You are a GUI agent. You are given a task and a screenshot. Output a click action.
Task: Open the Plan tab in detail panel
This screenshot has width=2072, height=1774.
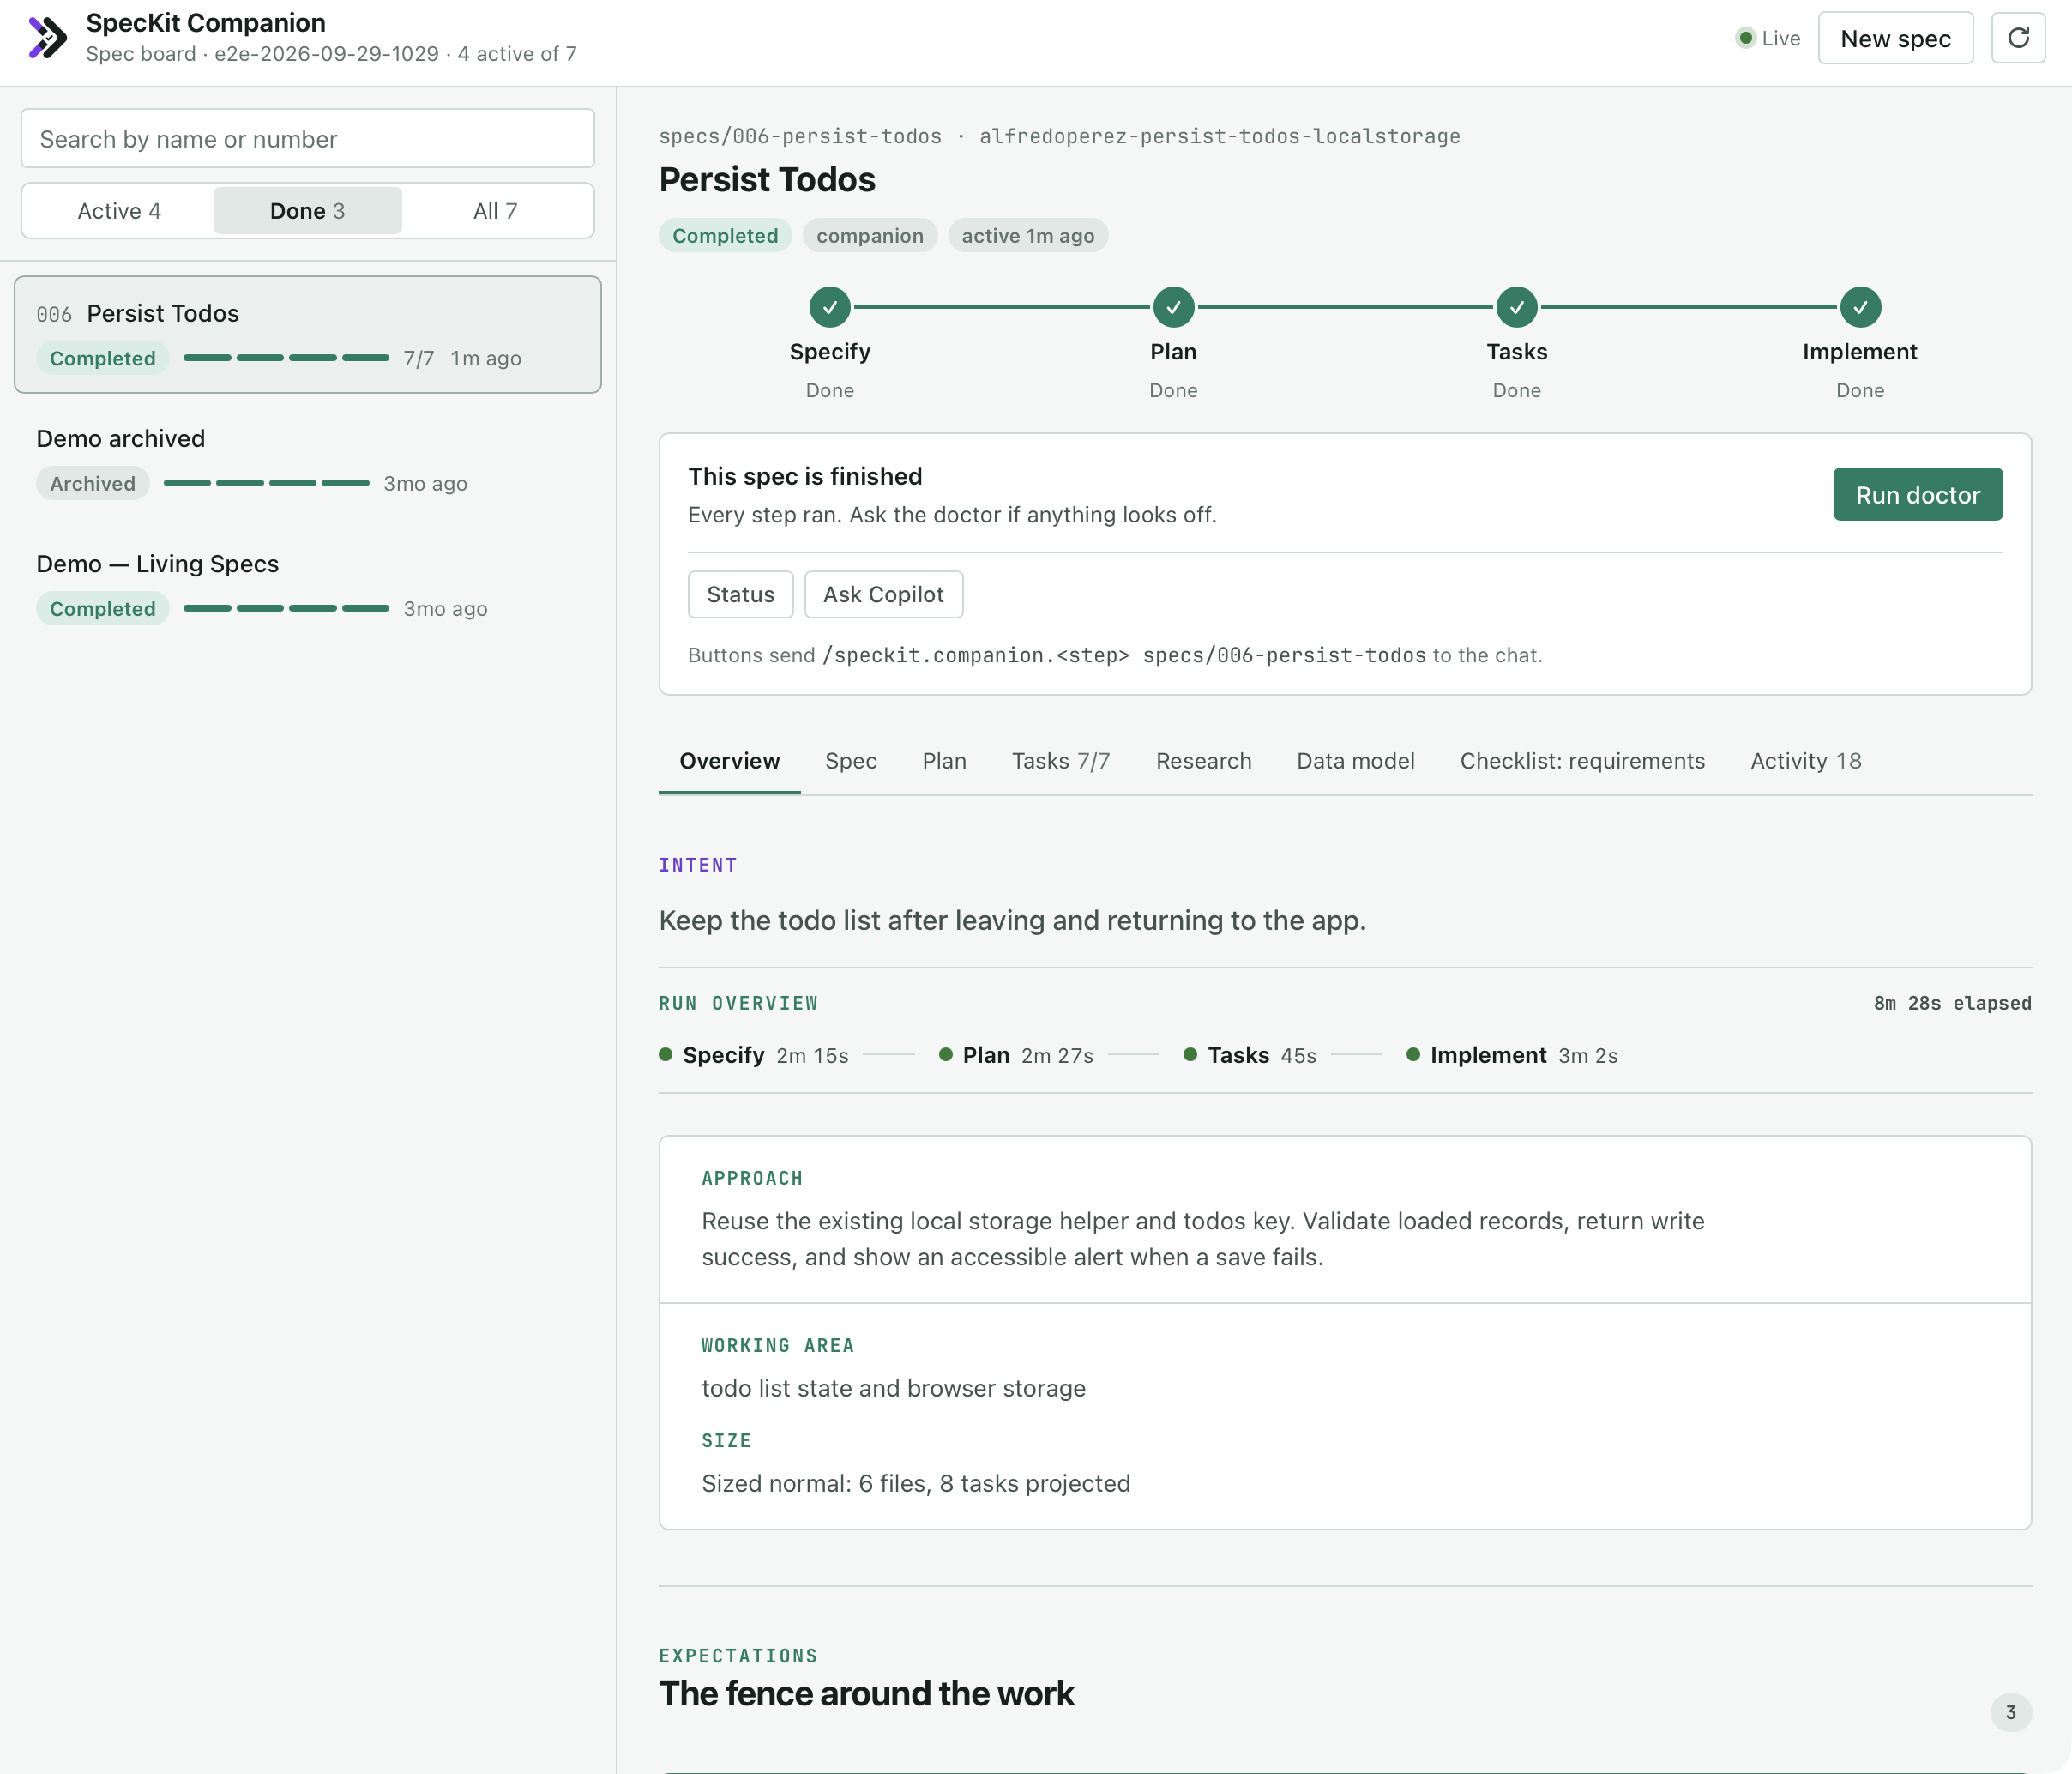(x=944, y=761)
